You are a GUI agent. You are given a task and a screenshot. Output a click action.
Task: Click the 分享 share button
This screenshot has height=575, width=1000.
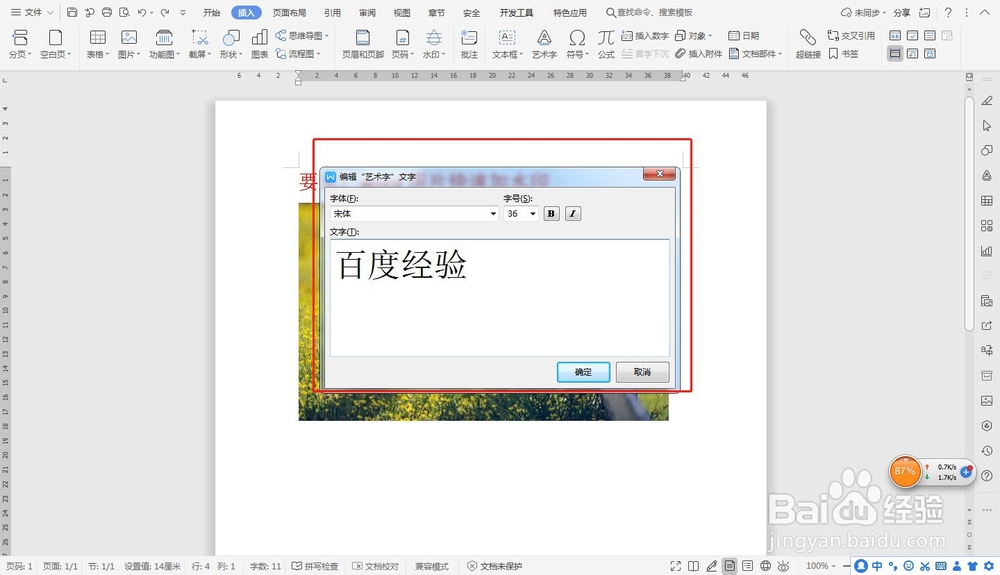click(902, 12)
